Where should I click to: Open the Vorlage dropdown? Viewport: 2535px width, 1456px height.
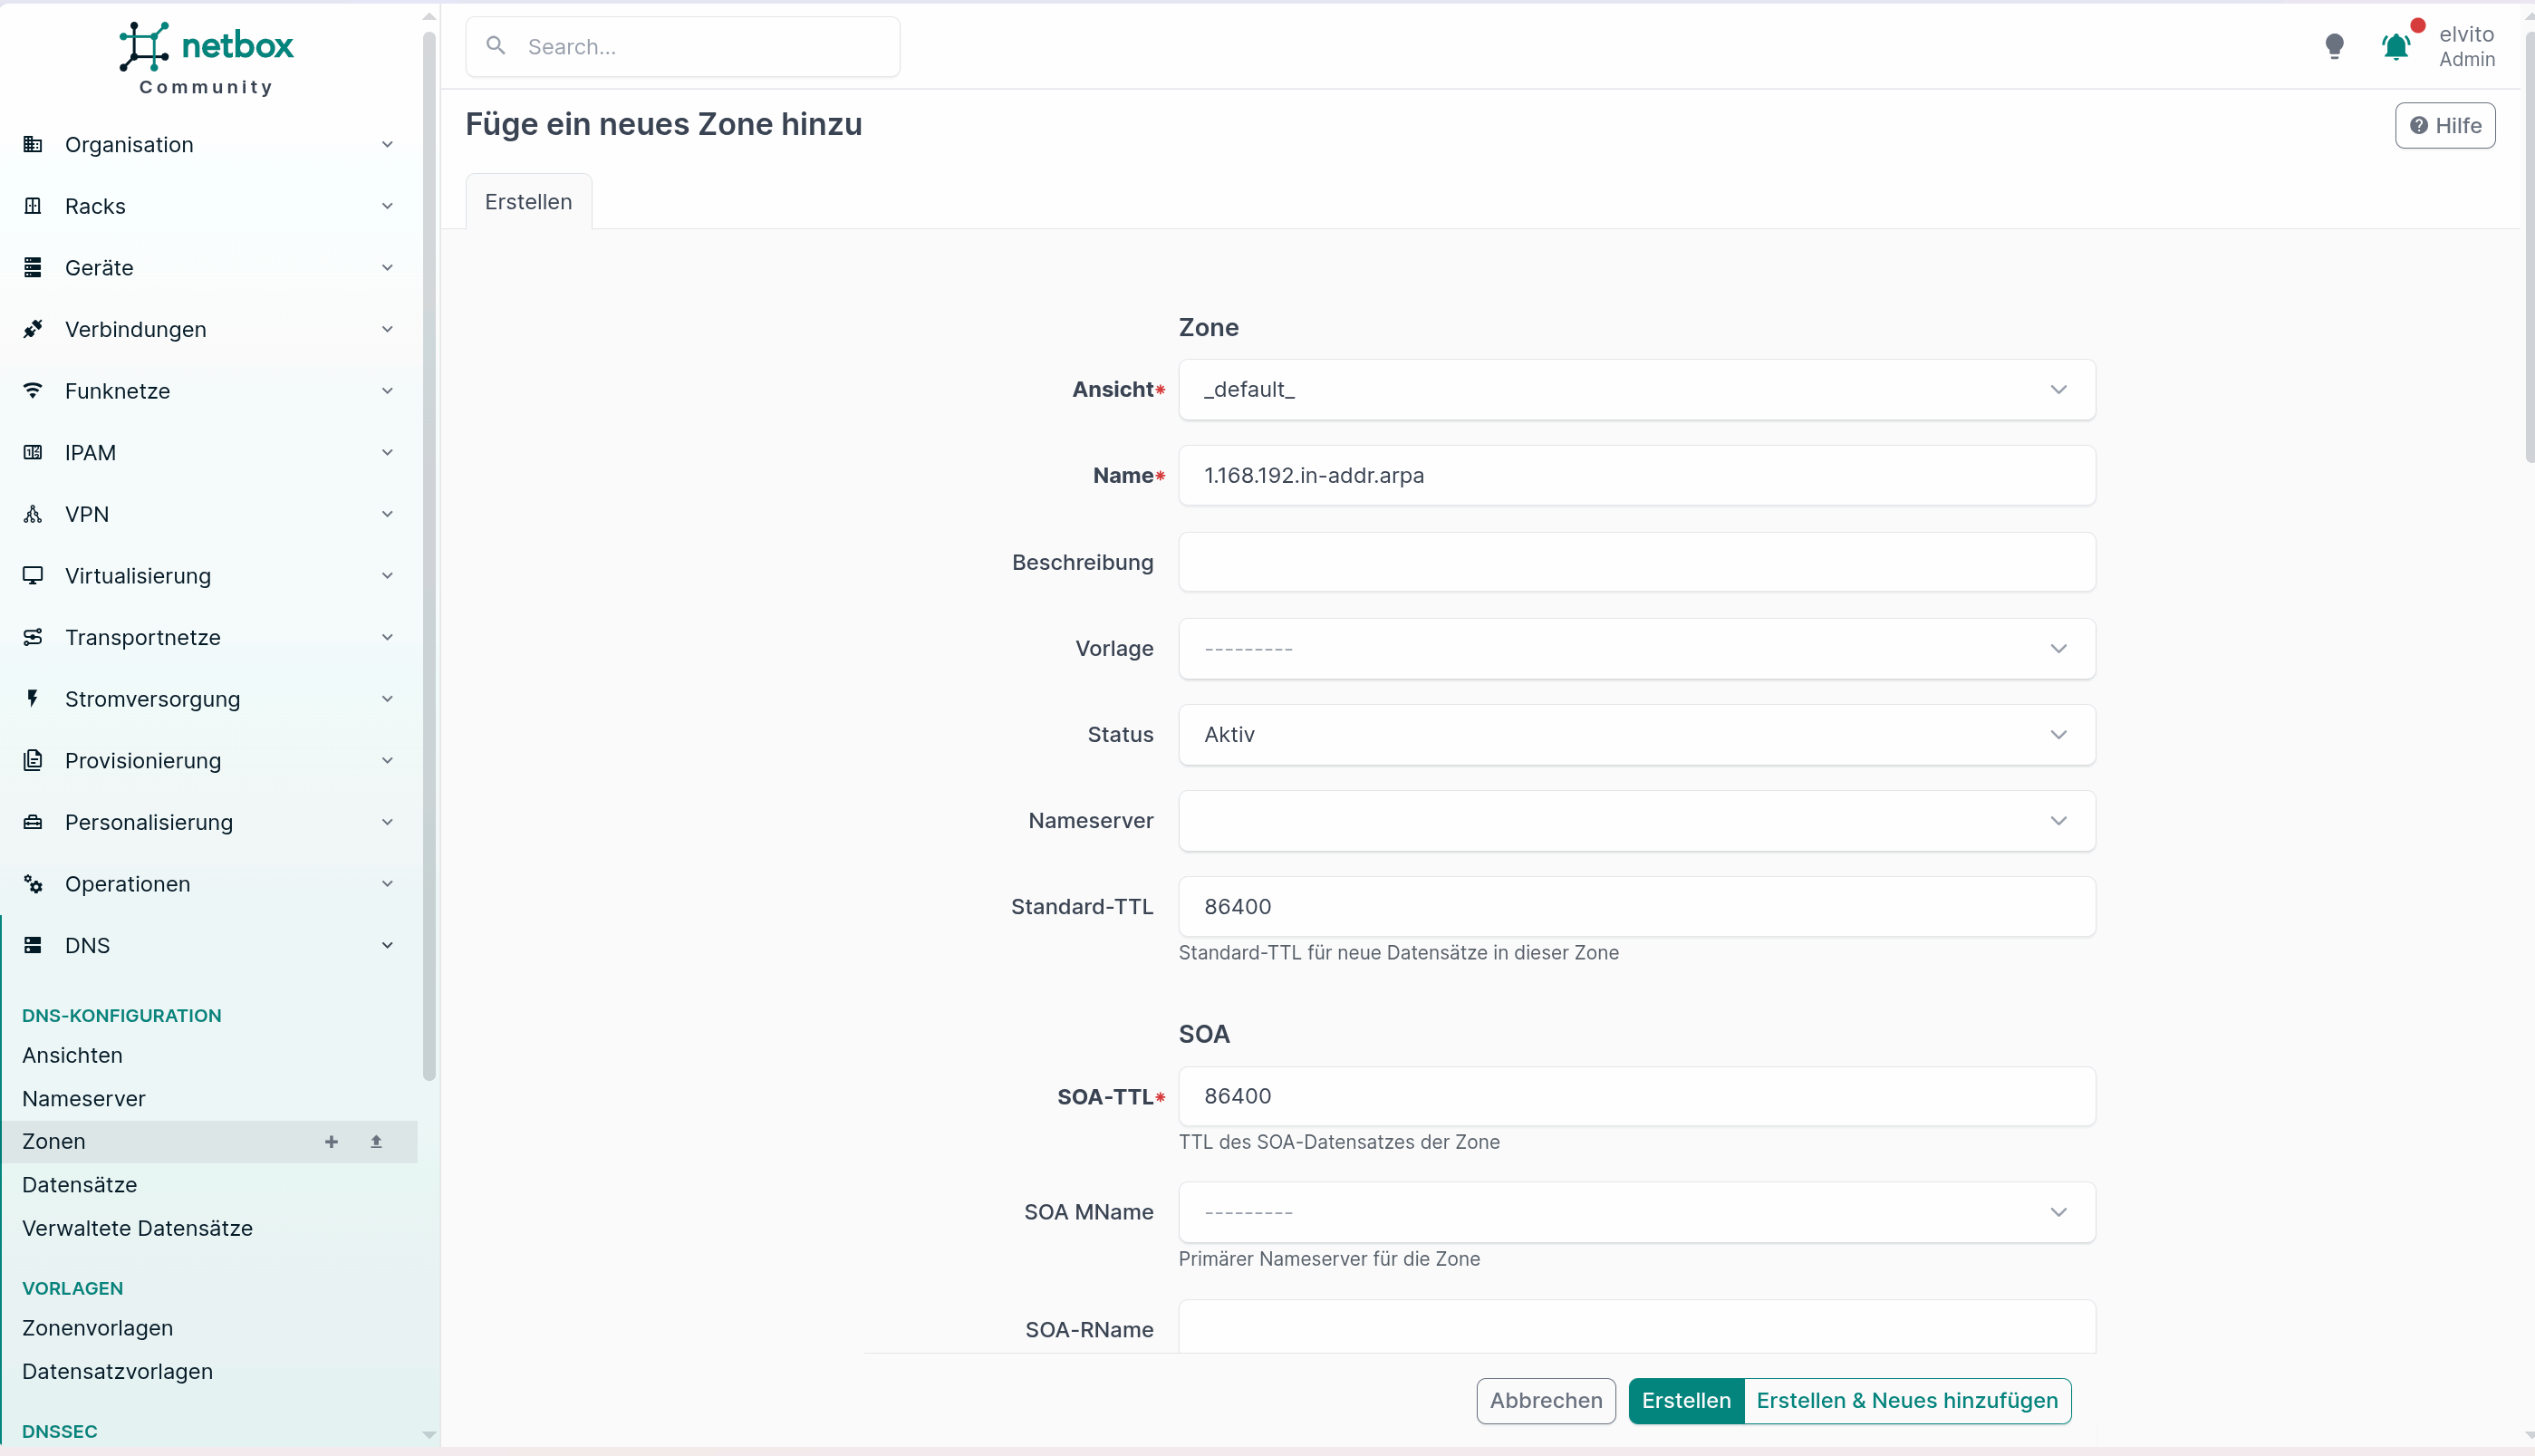[1636, 649]
